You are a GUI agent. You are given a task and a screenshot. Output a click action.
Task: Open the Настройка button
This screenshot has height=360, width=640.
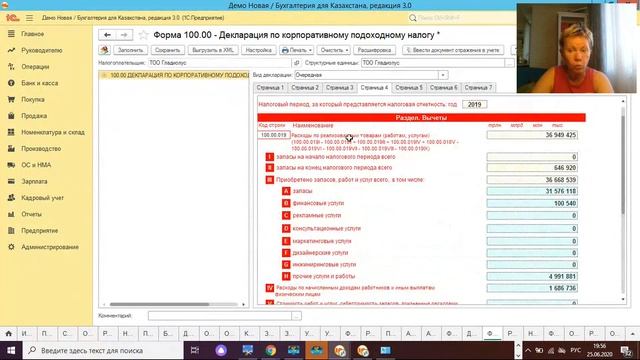[259, 50]
